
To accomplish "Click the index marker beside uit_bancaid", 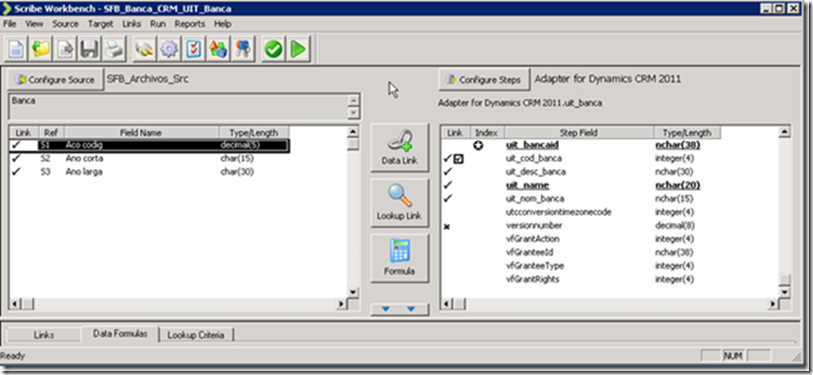I will [x=479, y=145].
